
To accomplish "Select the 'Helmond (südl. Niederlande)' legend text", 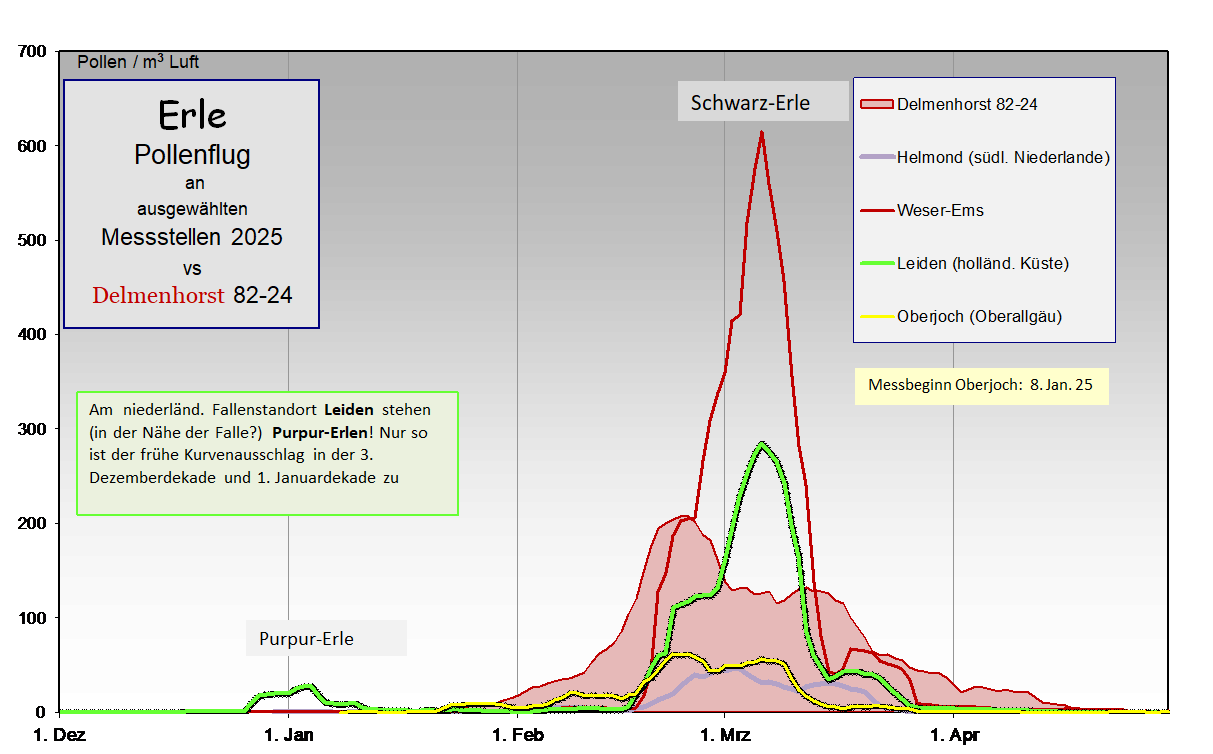I will click(1003, 157).
